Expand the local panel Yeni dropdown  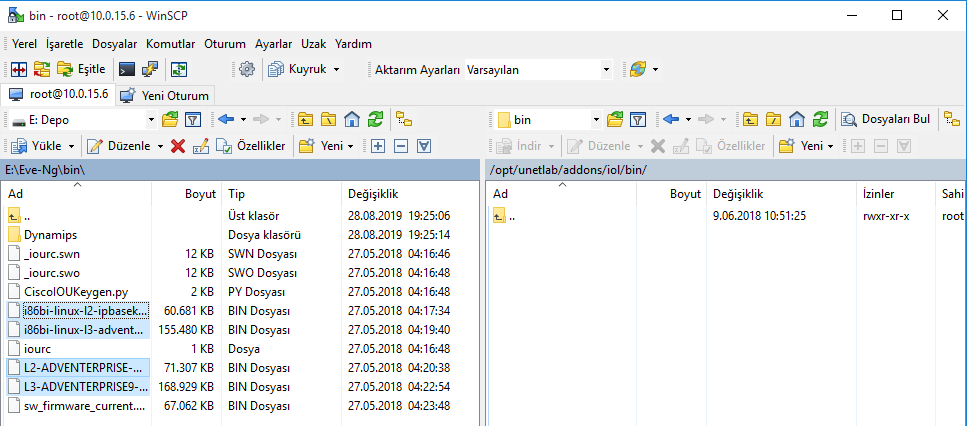coord(350,146)
